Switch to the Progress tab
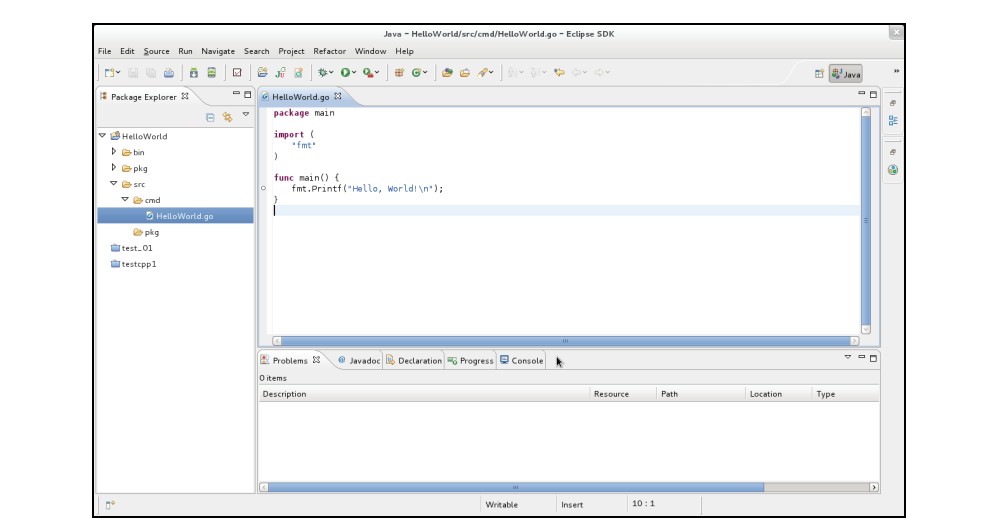 point(471,360)
